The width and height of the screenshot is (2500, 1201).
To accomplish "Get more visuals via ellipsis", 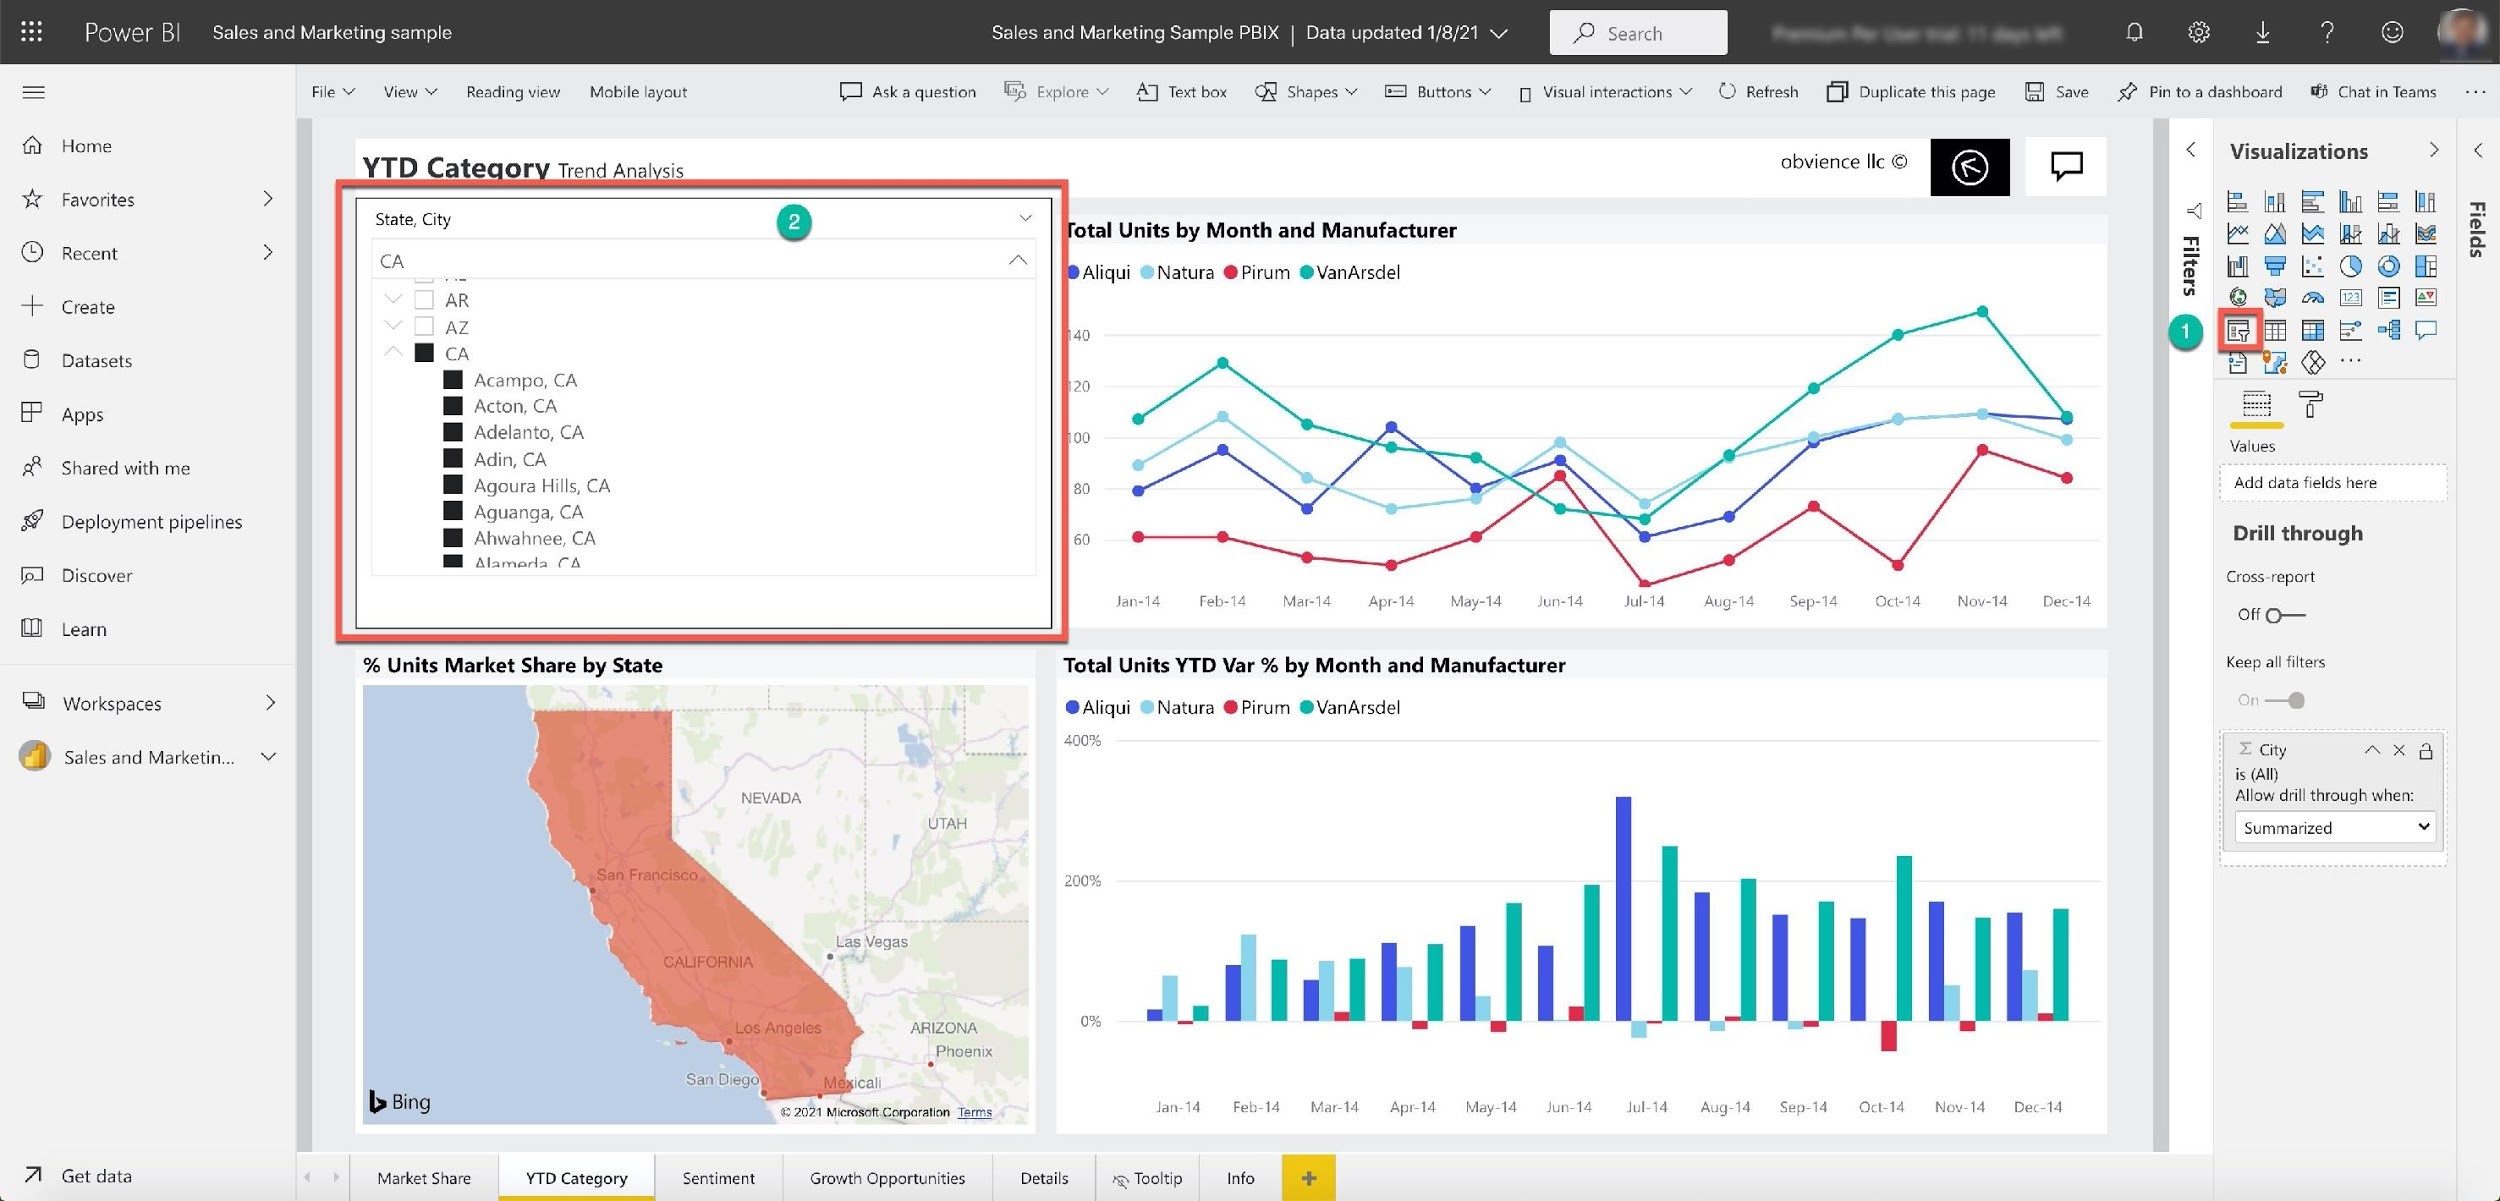I will point(2351,361).
